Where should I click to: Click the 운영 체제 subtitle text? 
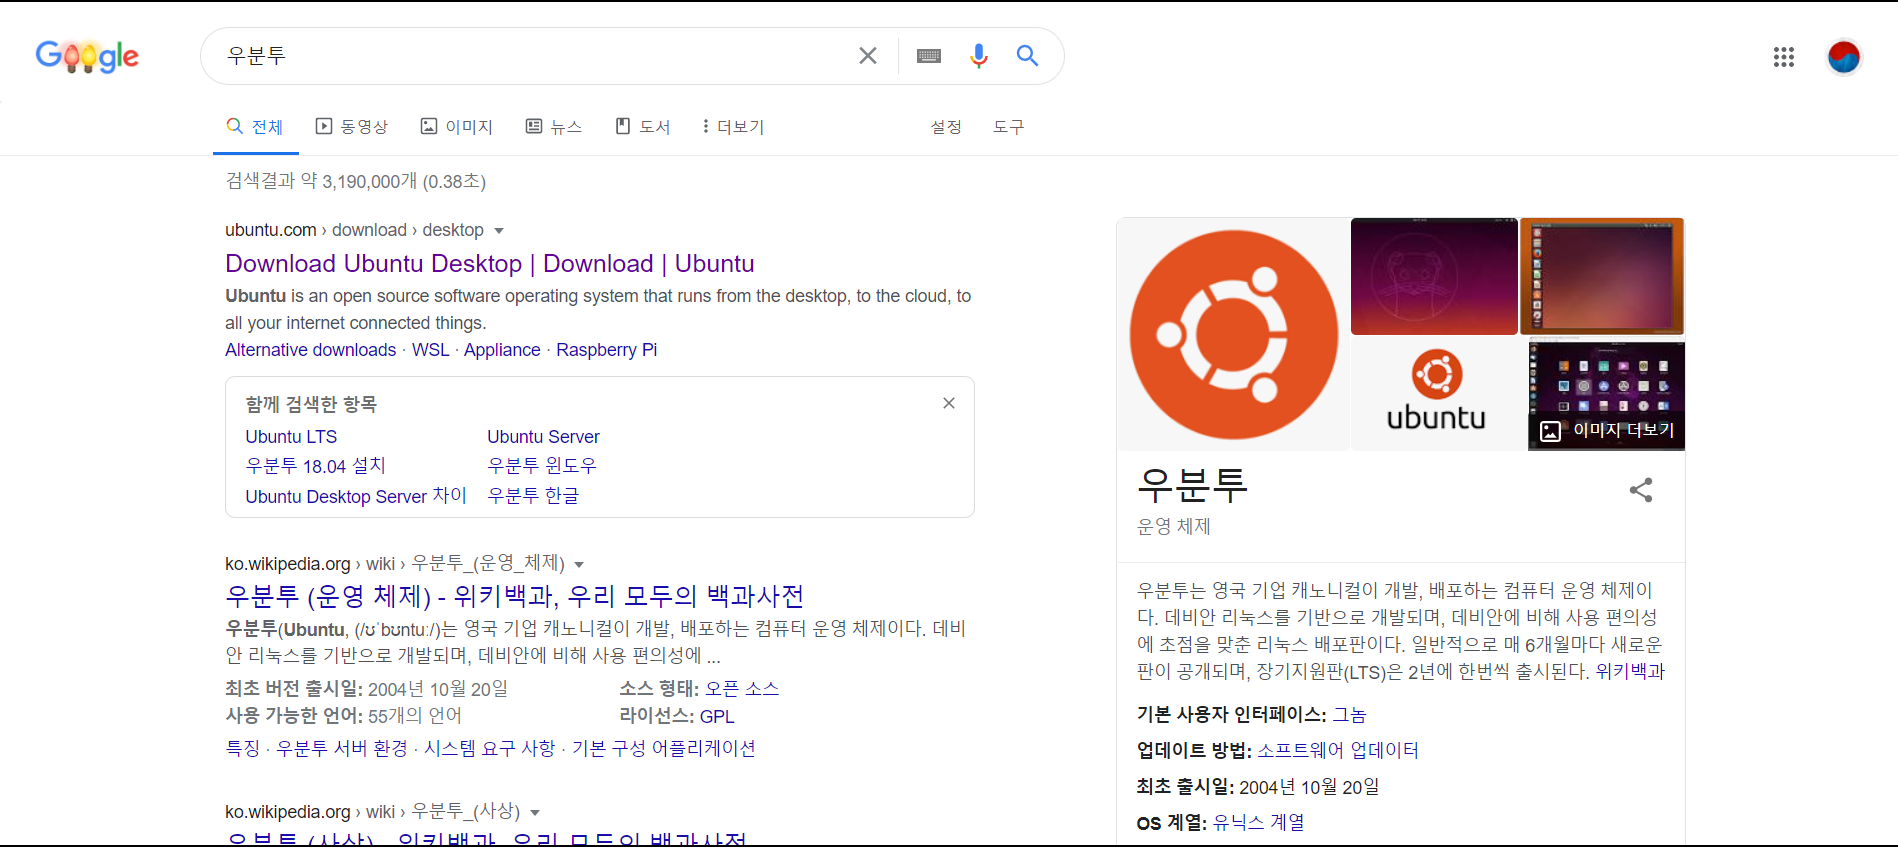(x=1173, y=526)
